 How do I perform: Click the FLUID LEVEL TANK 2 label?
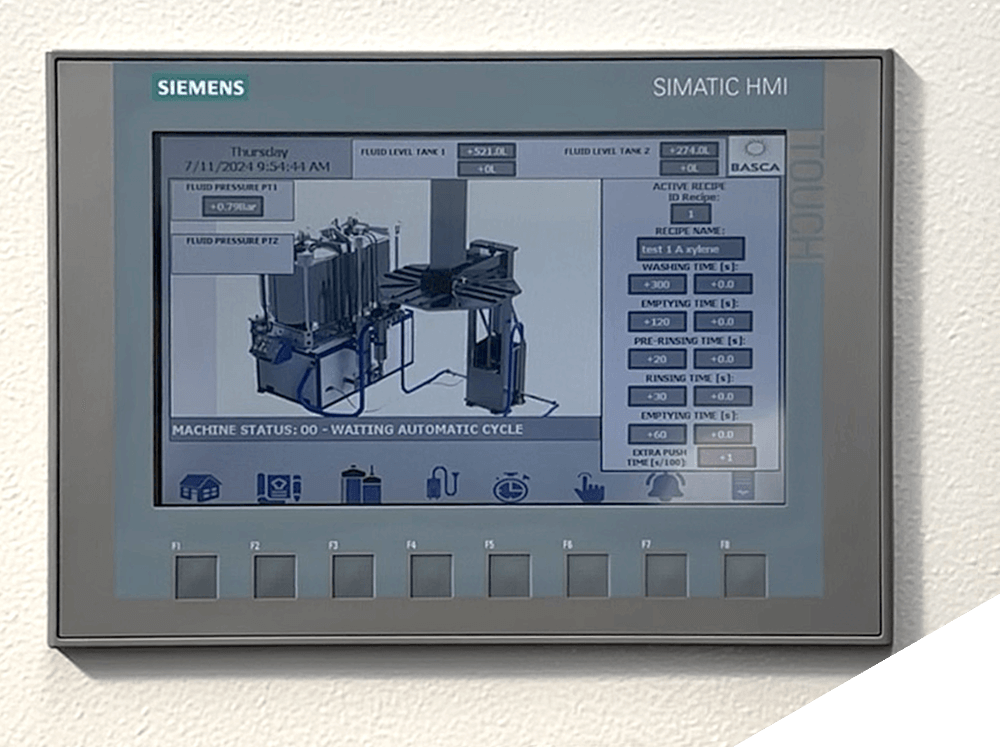(607, 151)
